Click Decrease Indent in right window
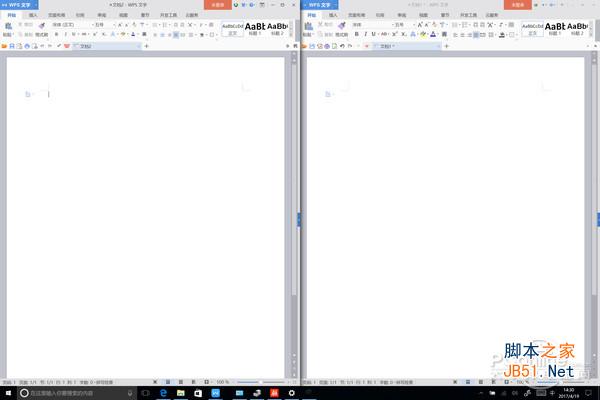The image size is (600, 400). pos(475,25)
